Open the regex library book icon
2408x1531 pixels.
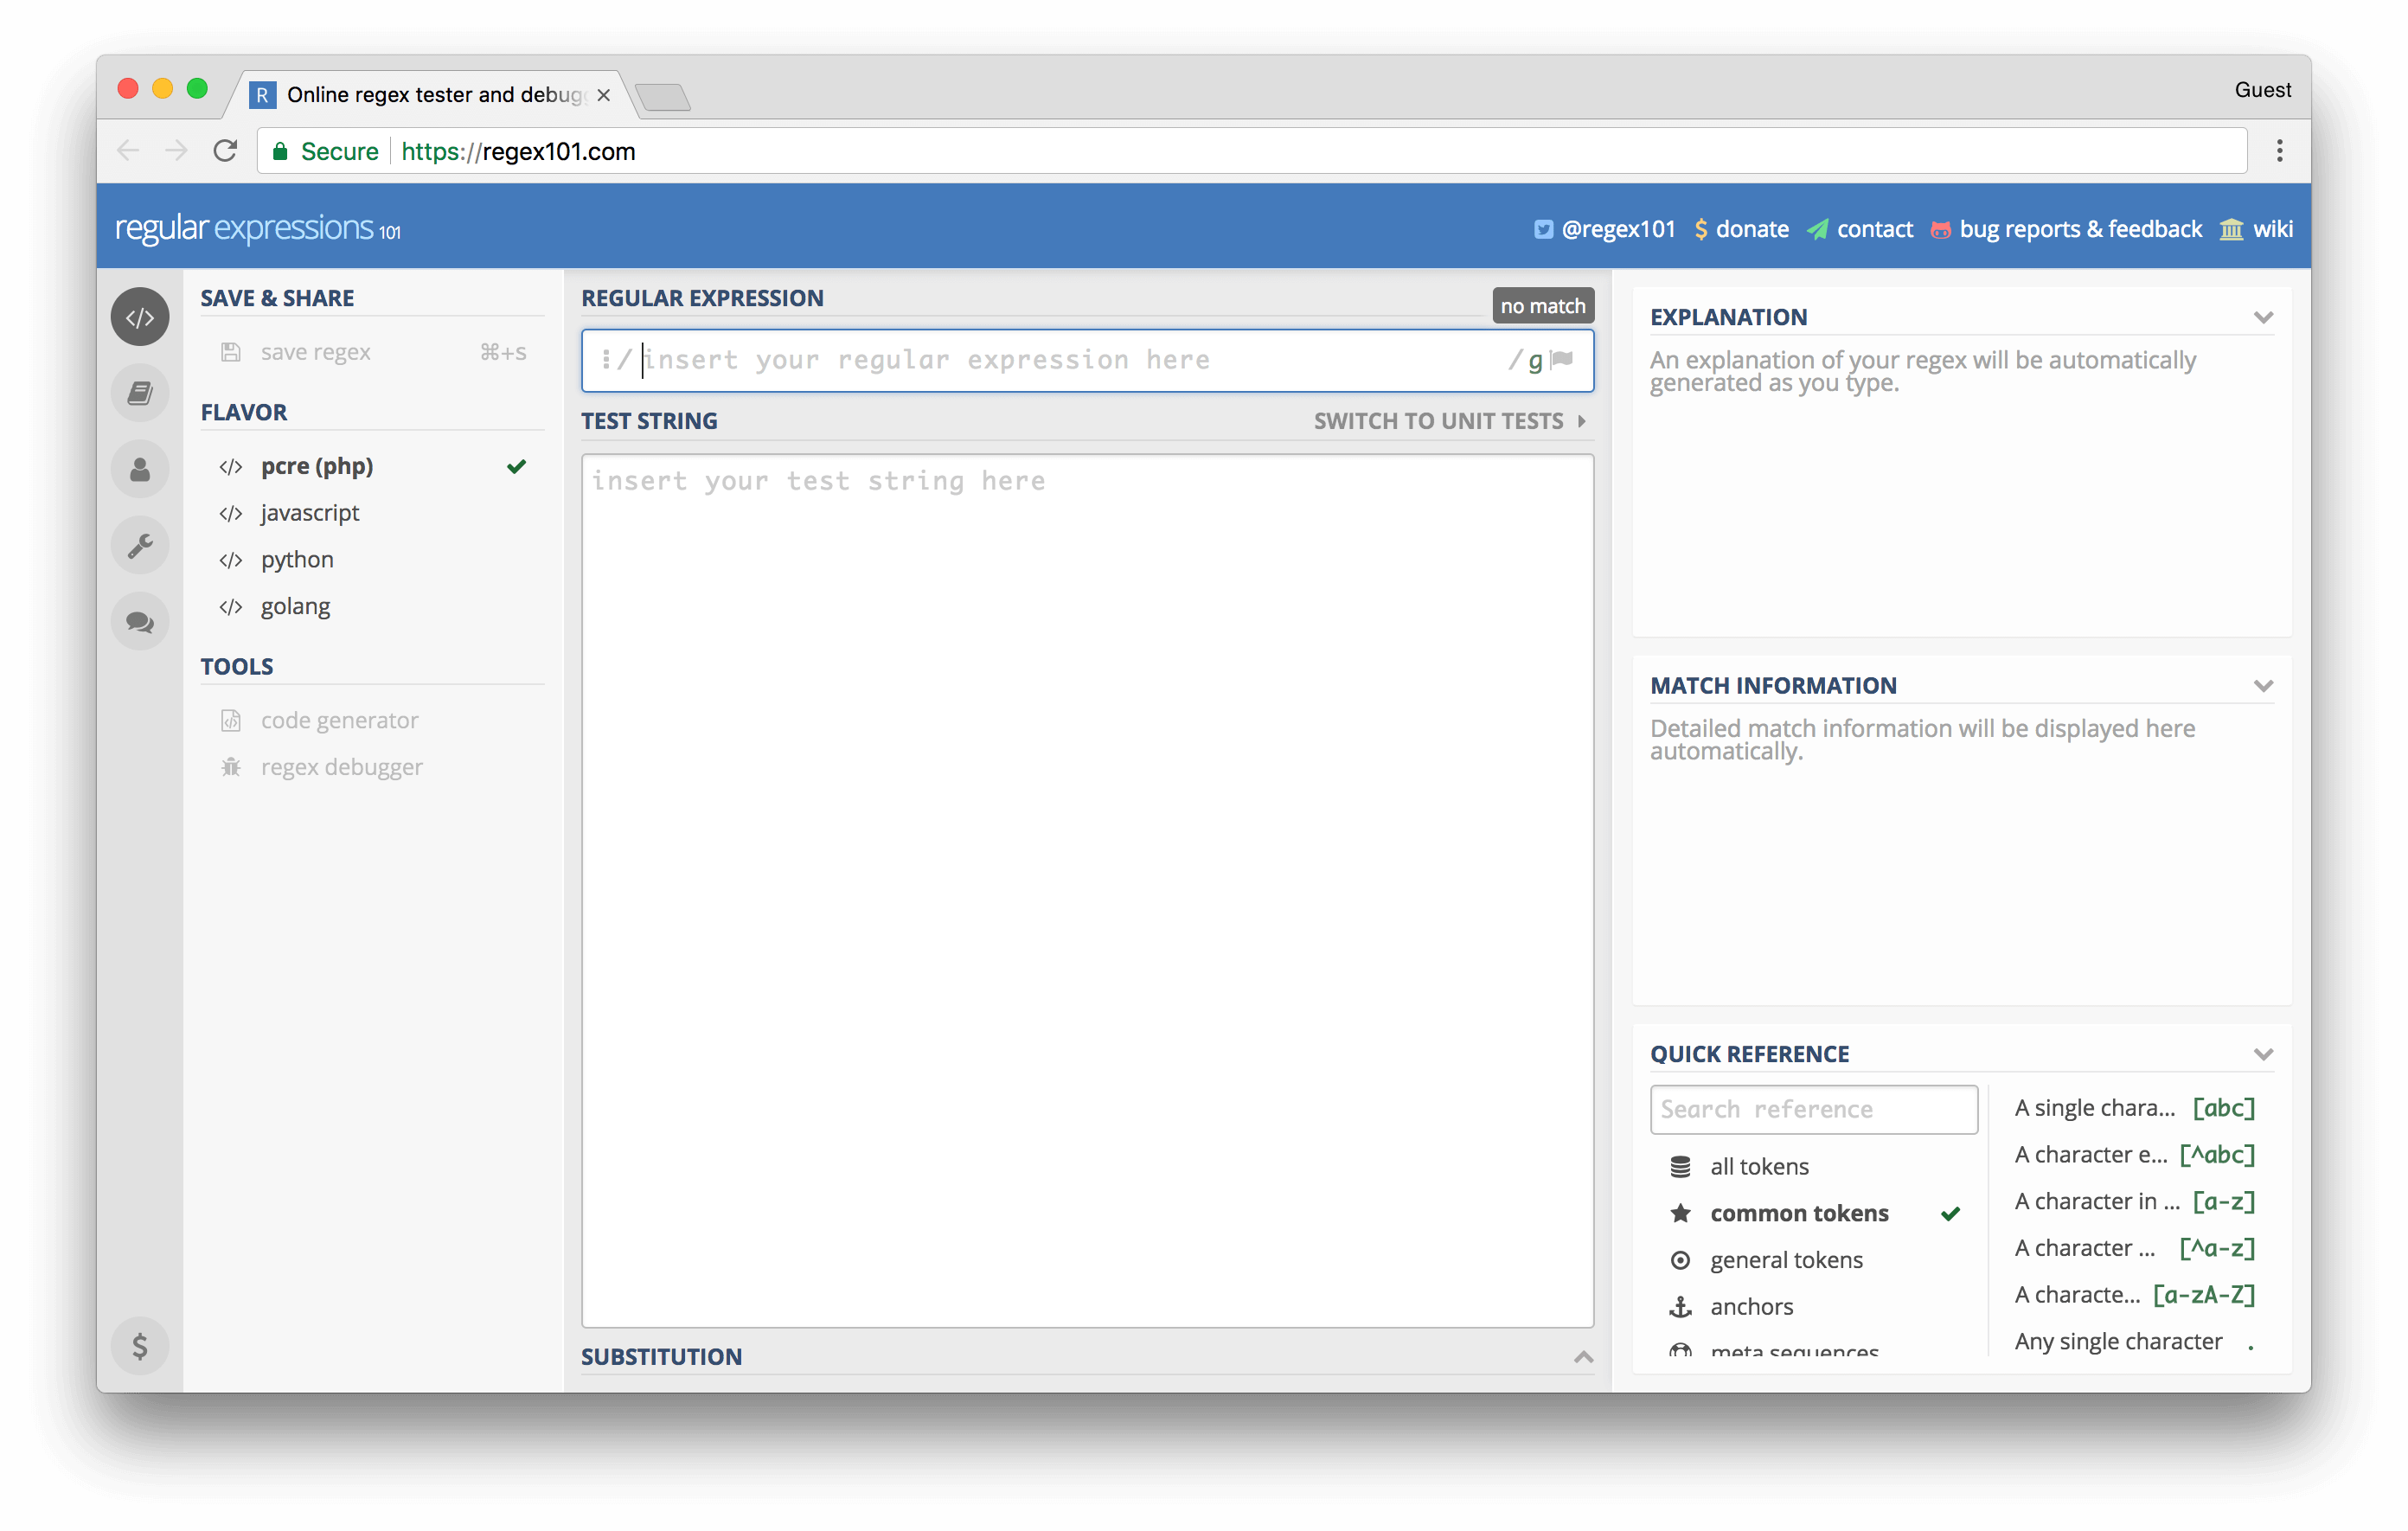pos(140,393)
